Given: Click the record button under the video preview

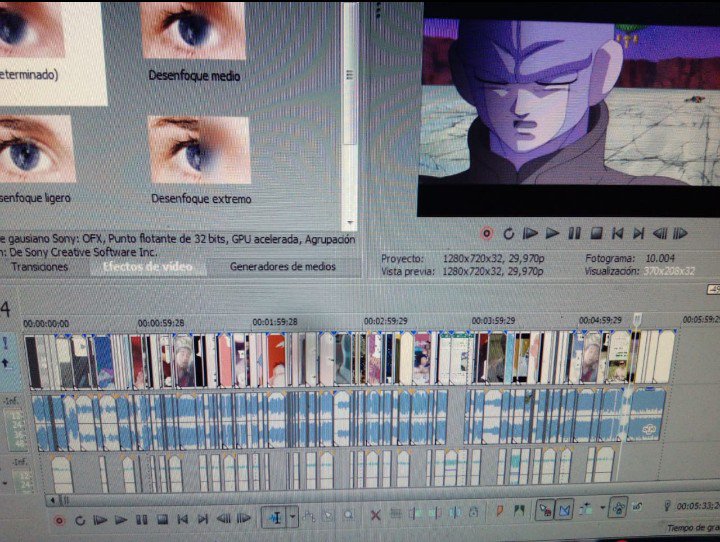Looking at the screenshot, I should point(487,233).
